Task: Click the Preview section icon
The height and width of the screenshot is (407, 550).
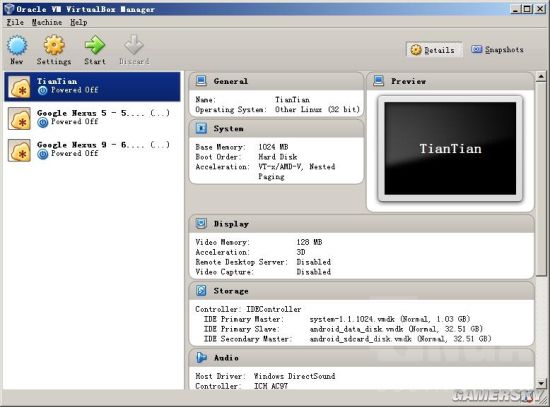Action: tap(378, 81)
